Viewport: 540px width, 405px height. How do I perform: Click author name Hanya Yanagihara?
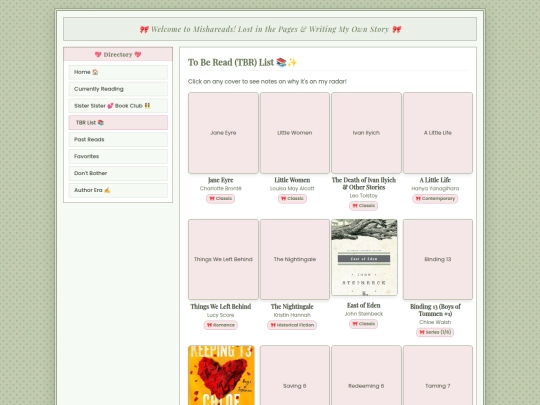tap(435, 189)
